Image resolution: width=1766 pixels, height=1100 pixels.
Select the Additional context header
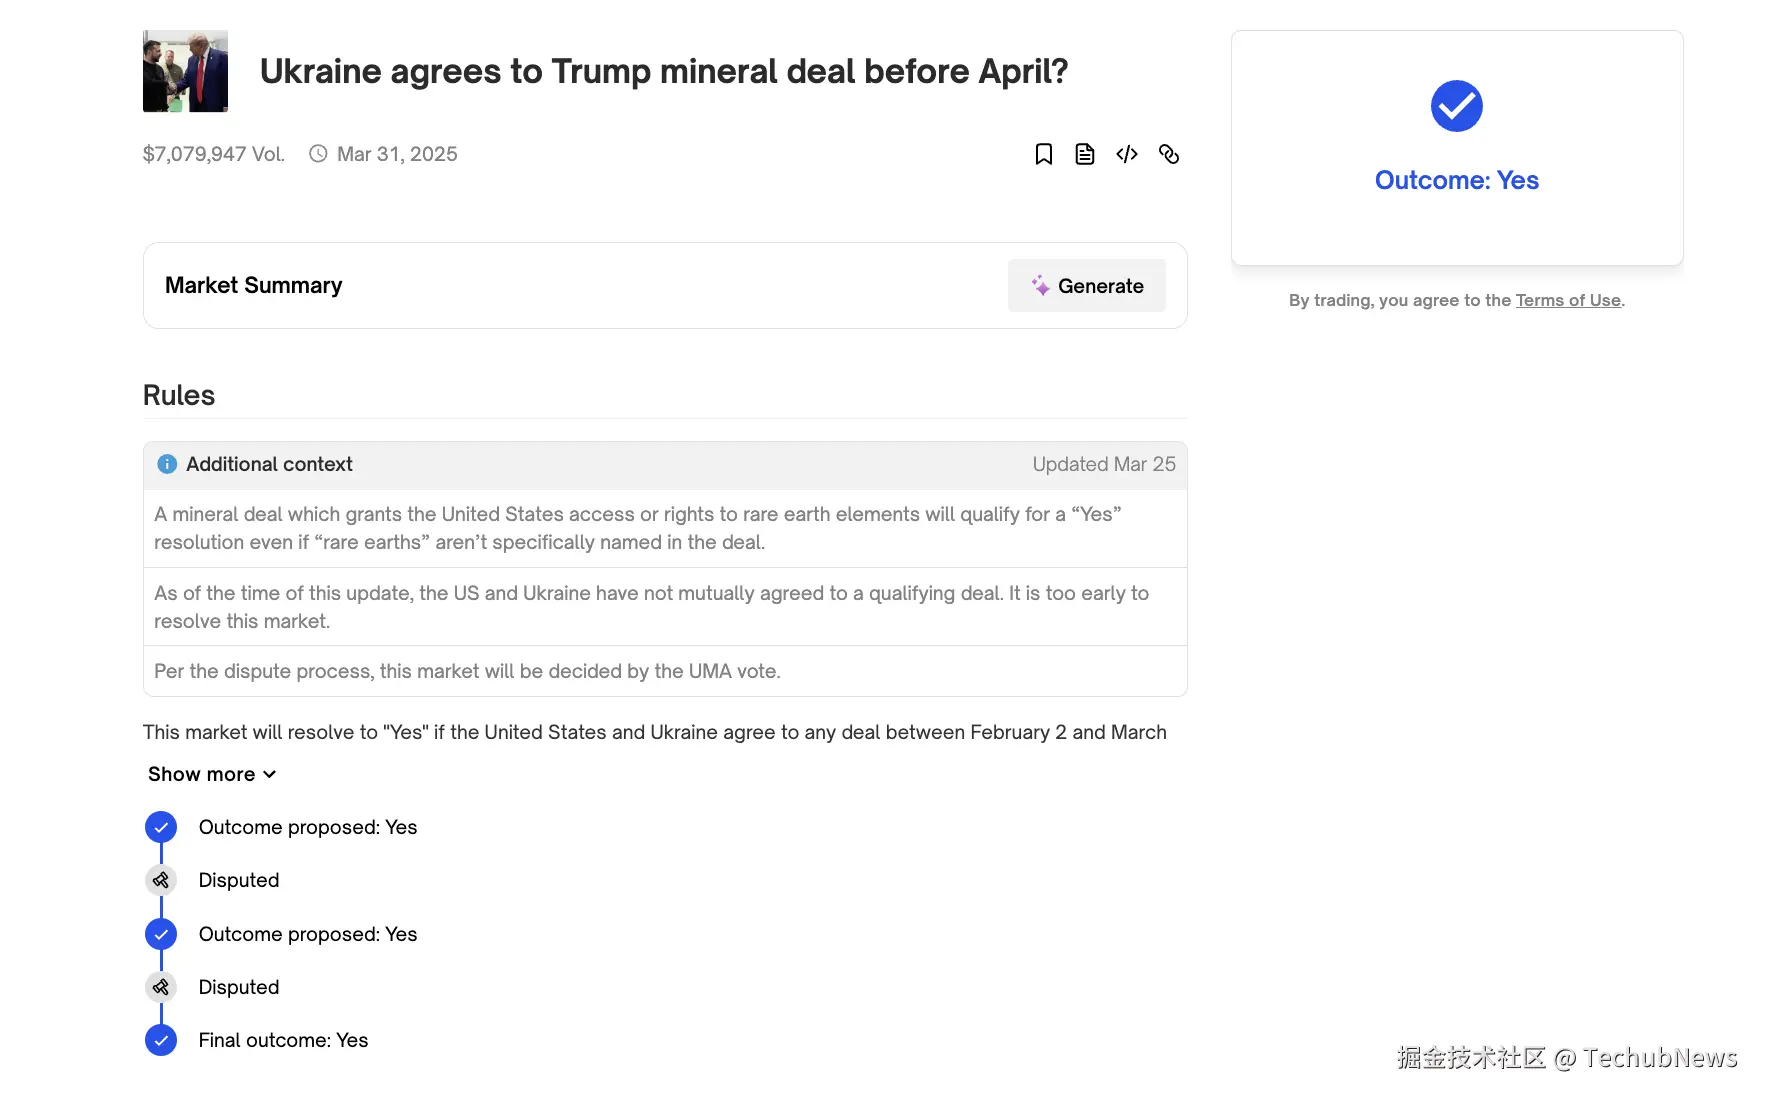pyautogui.click(x=269, y=464)
